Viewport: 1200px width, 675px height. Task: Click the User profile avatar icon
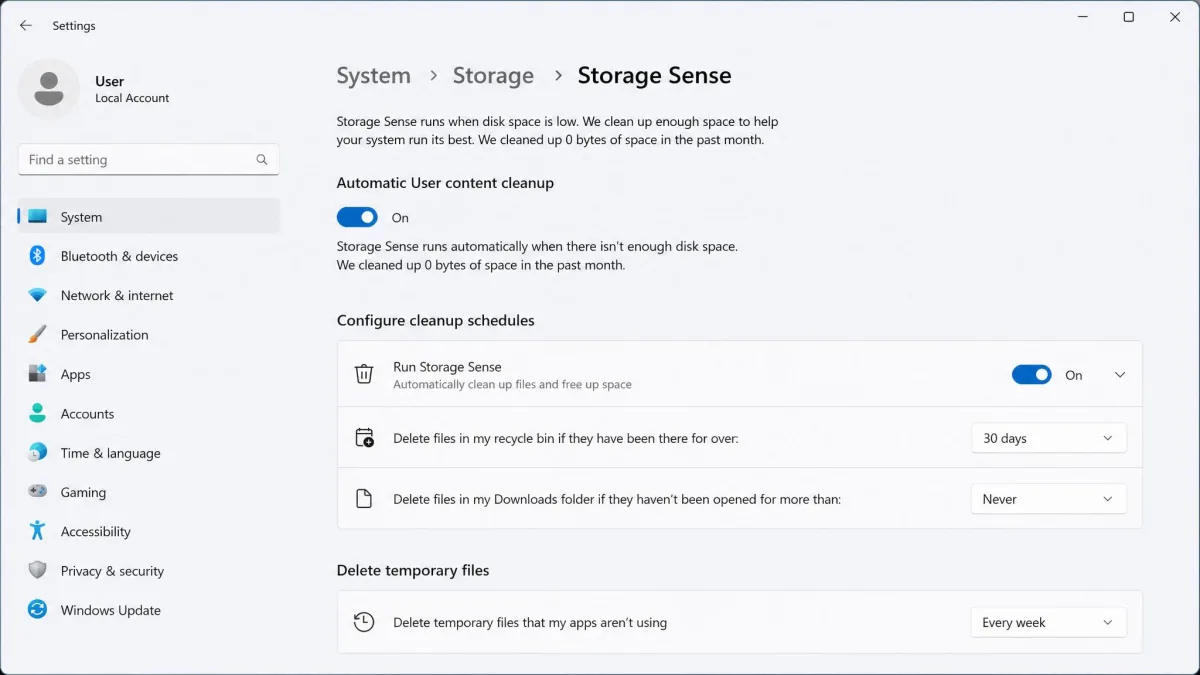click(49, 89)
